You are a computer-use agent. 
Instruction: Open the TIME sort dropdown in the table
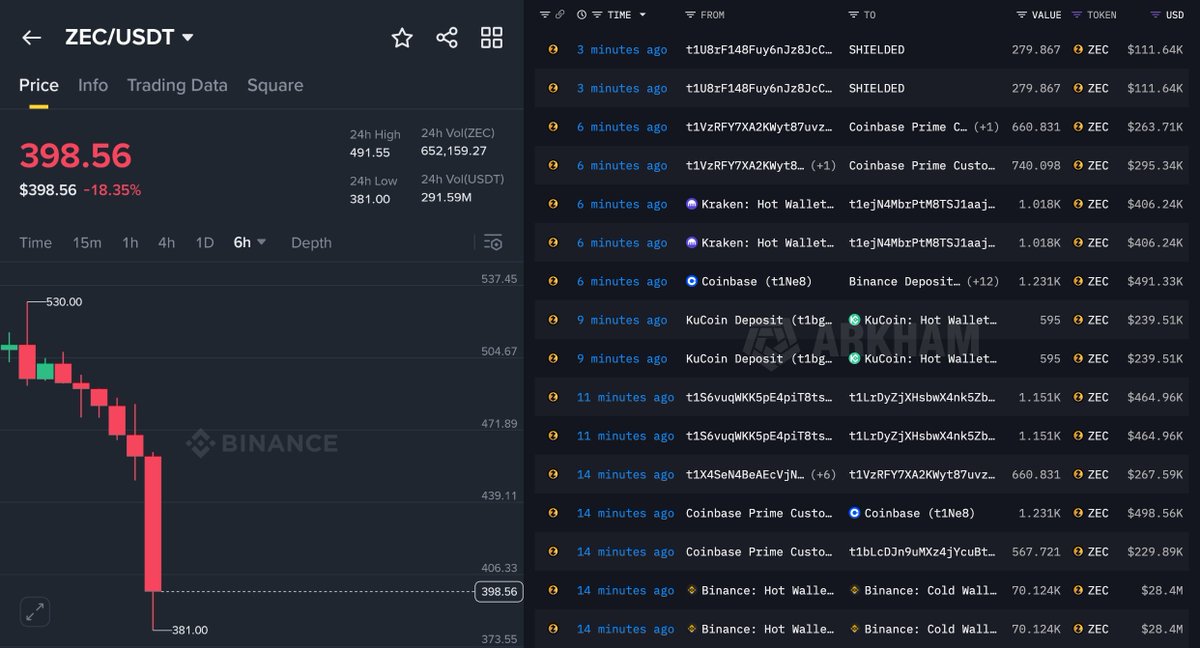[x=630, y=14]
